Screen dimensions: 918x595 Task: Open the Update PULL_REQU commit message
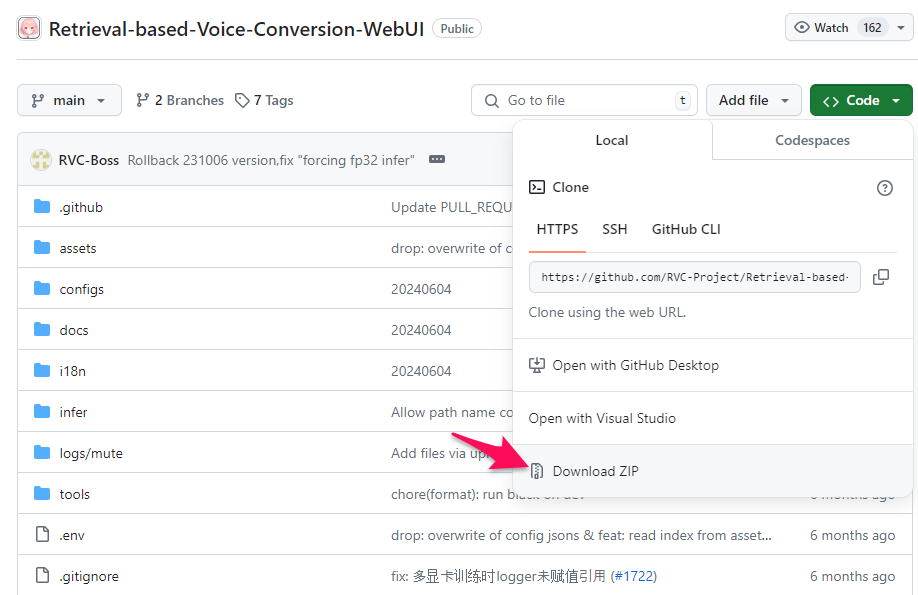pos(451,207)
